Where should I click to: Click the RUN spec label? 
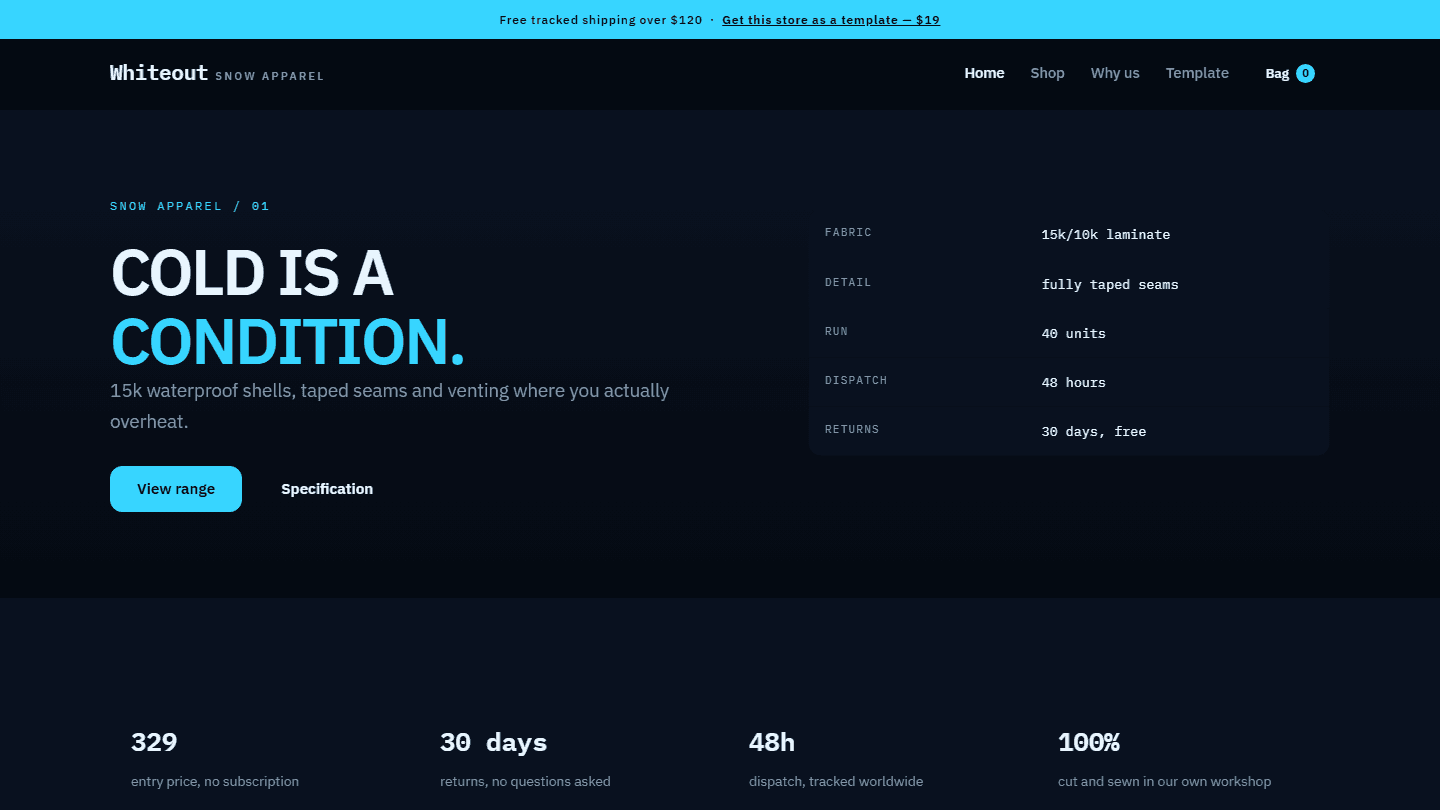836,331
